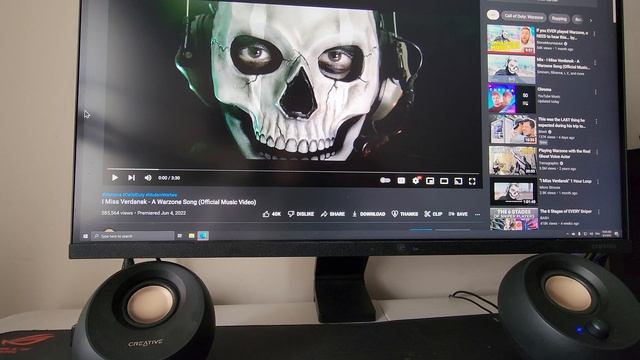This screenshot has height=360, width=640.
Task: Enable miniplayer mode
Action: [430, 181]
